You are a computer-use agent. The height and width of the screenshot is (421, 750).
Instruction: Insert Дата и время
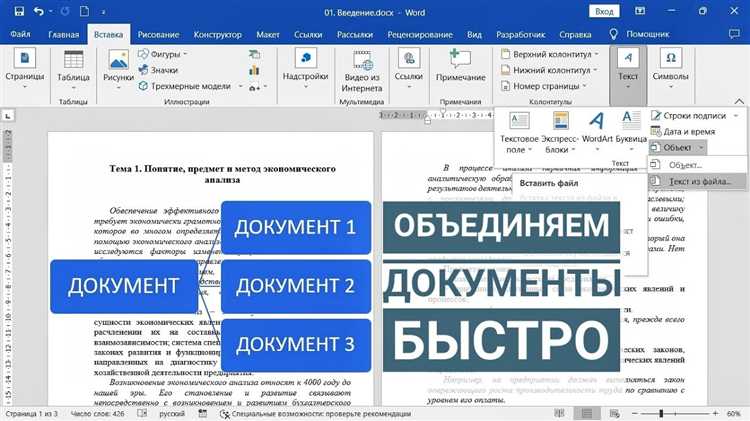[x=683, y=132]
